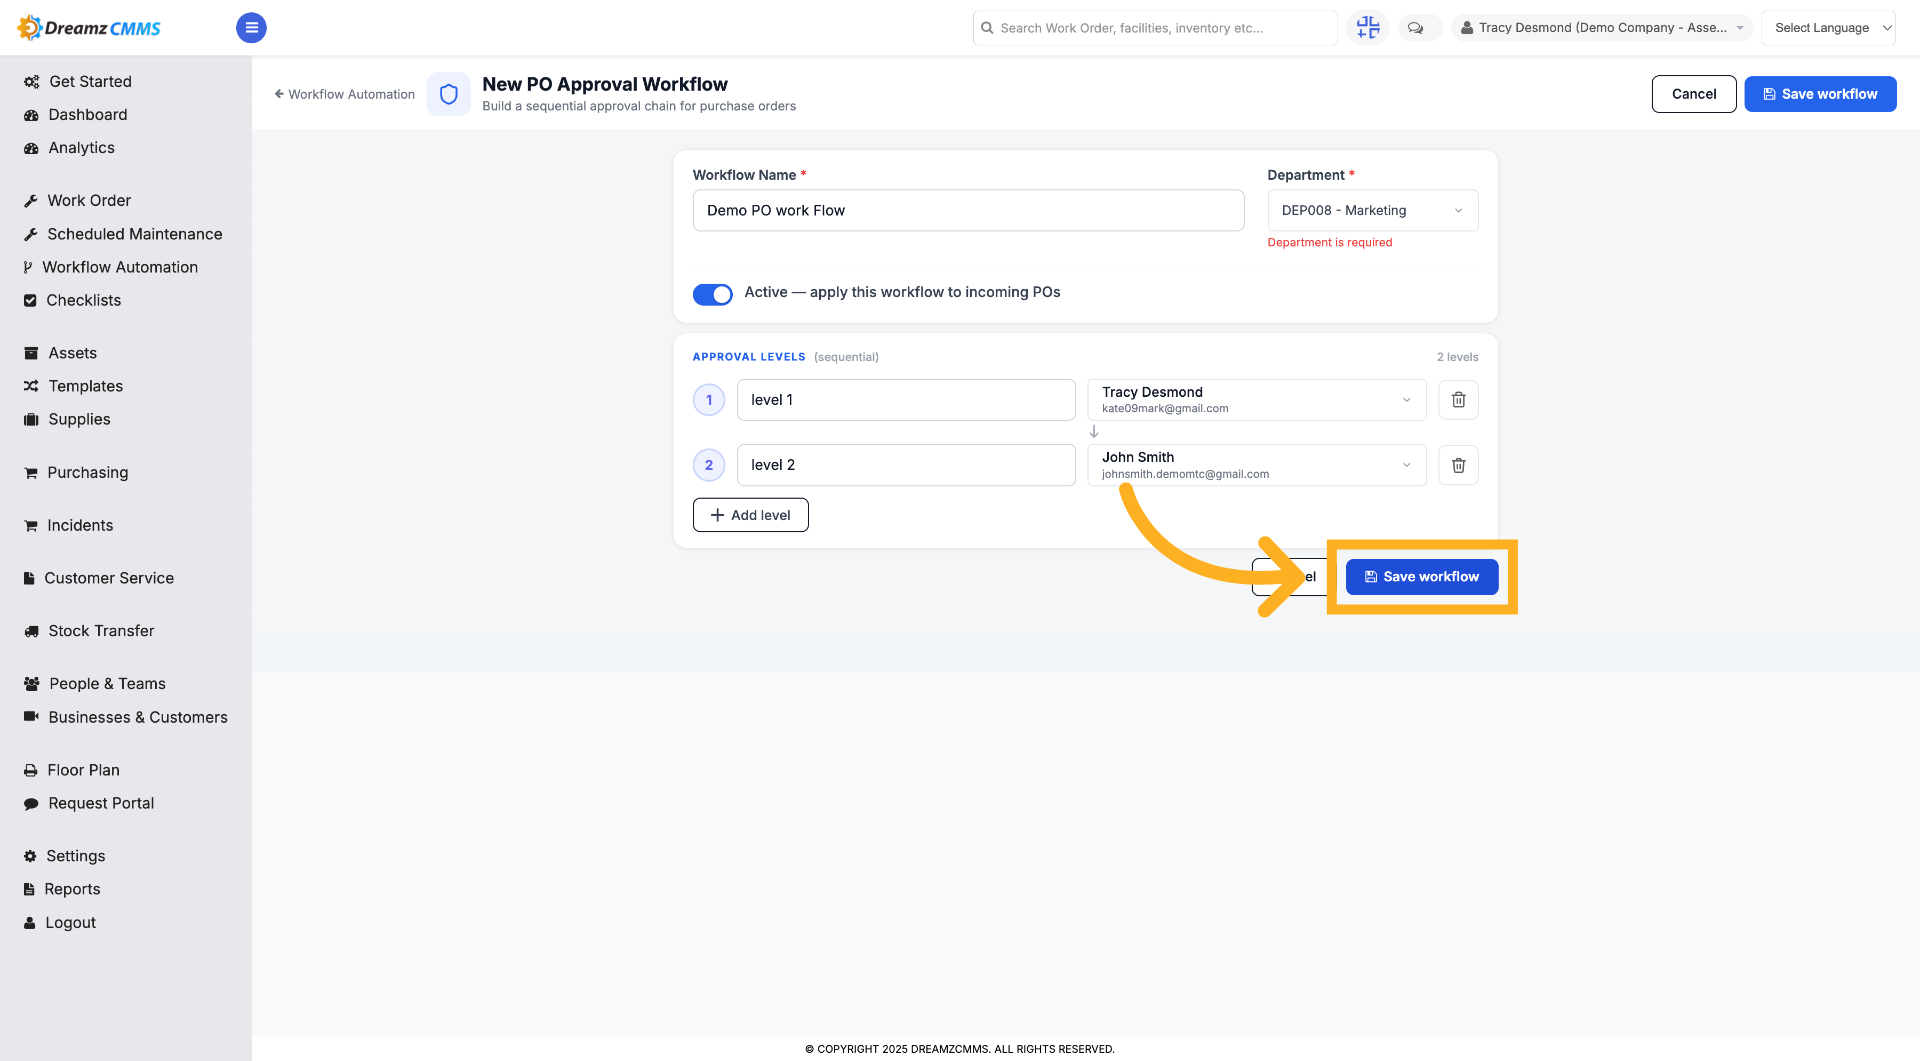
Task: Click the level 1 number badge
Action: click(x=709, y=400)
